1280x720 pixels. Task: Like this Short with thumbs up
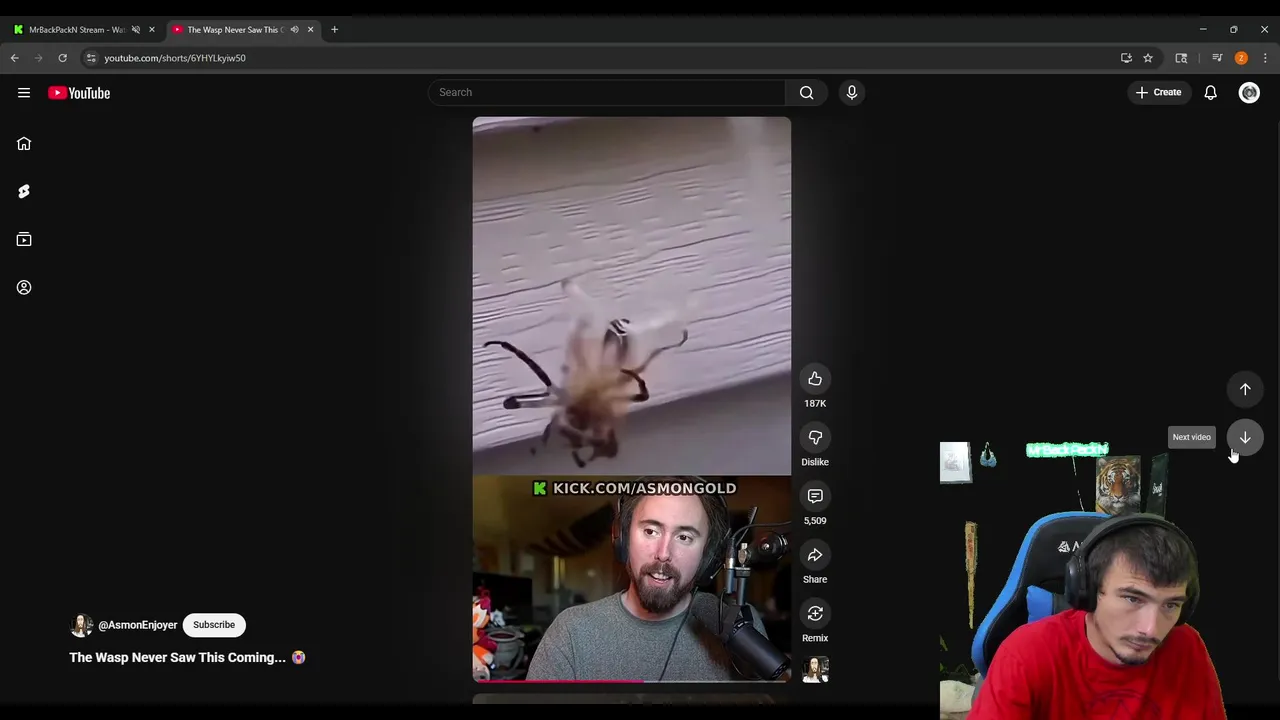point(815,378)
